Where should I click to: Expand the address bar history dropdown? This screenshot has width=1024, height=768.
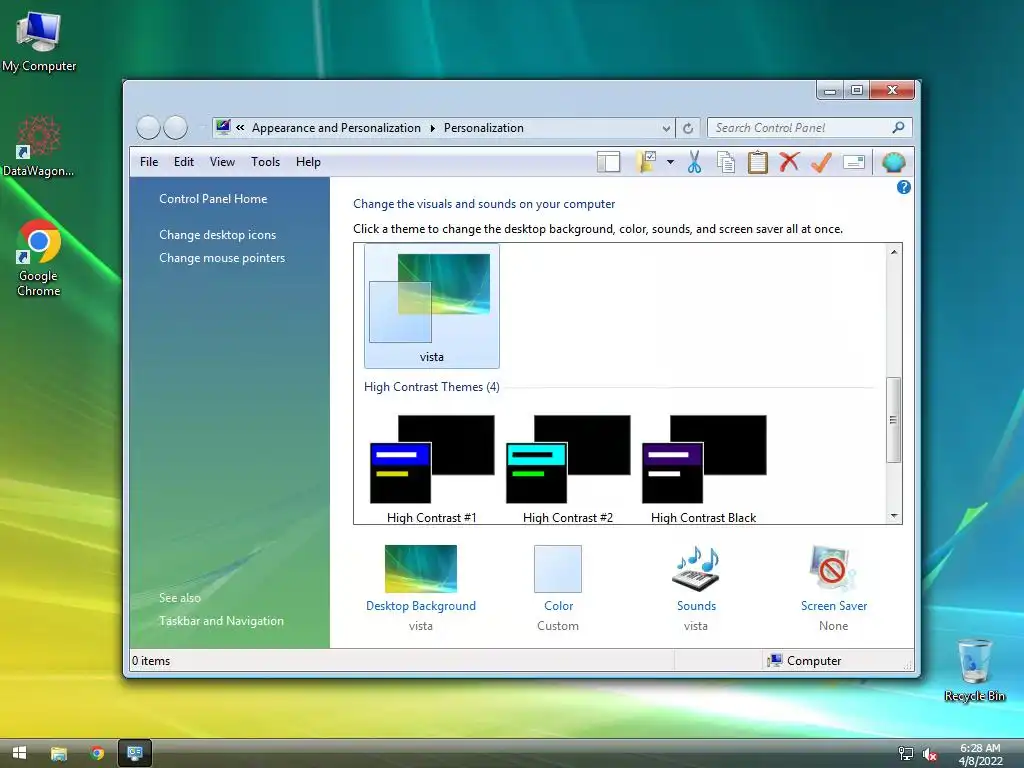pos(665,129)
